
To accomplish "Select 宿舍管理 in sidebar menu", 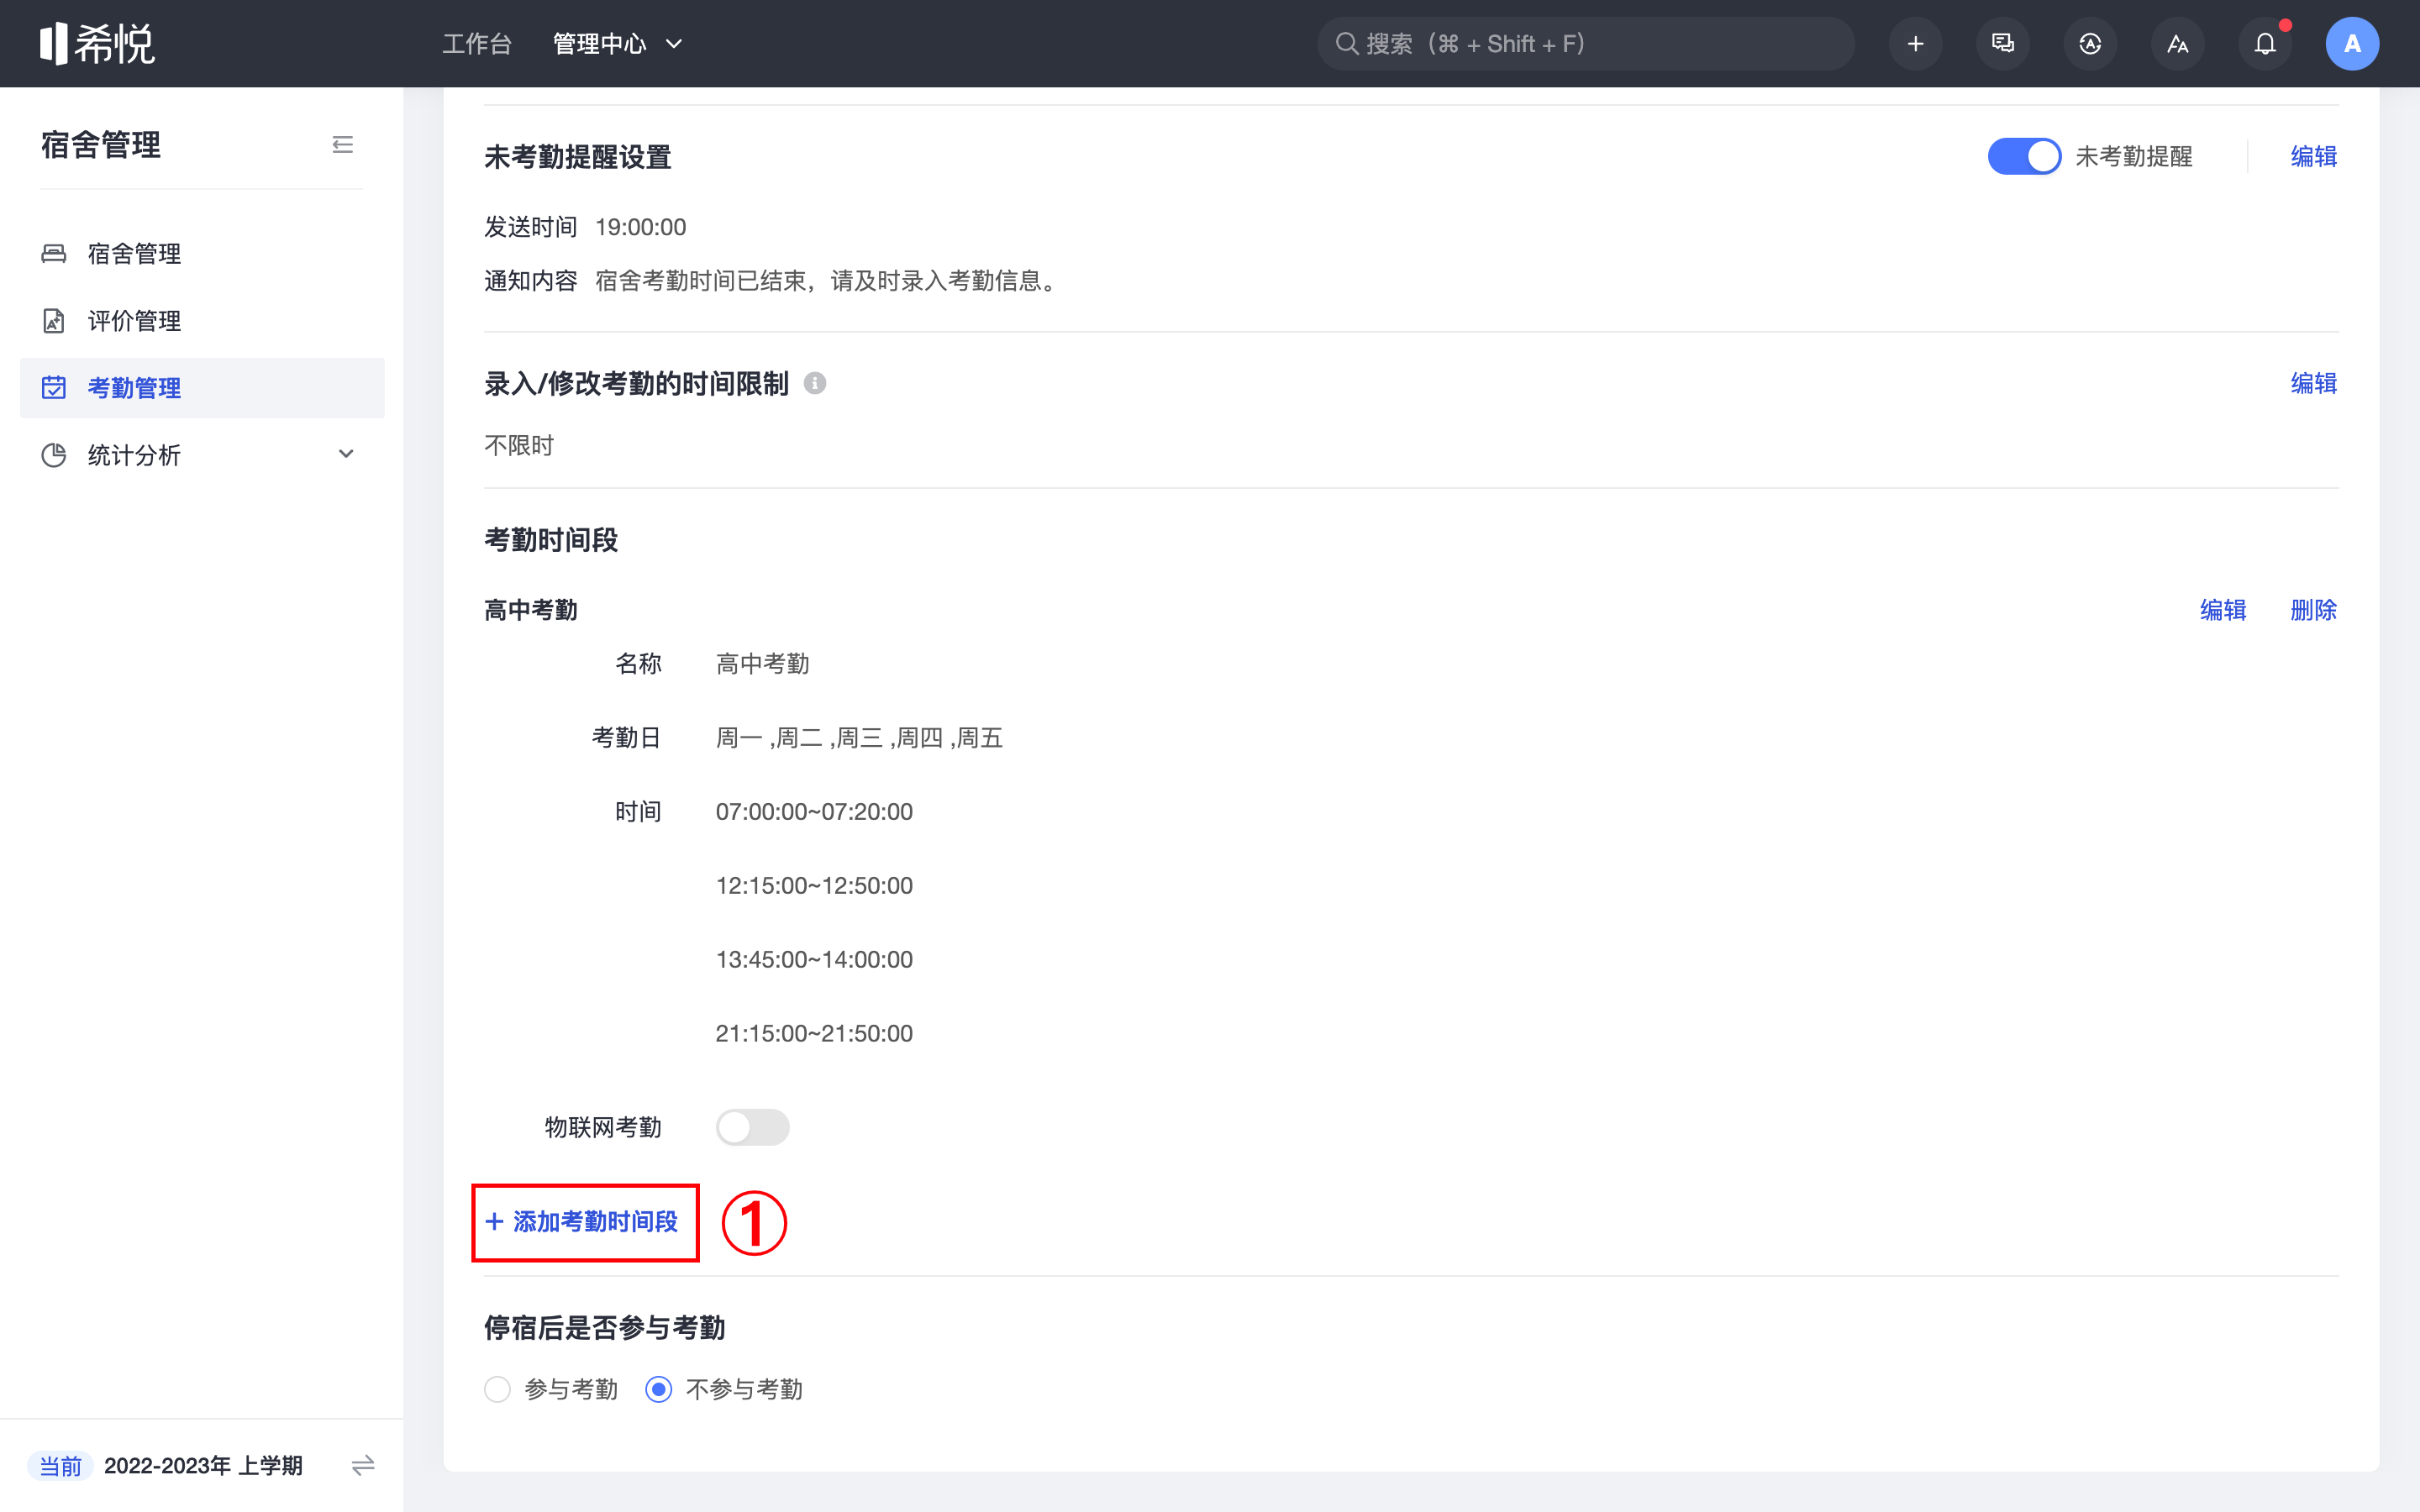I will [x=202, y=253].
